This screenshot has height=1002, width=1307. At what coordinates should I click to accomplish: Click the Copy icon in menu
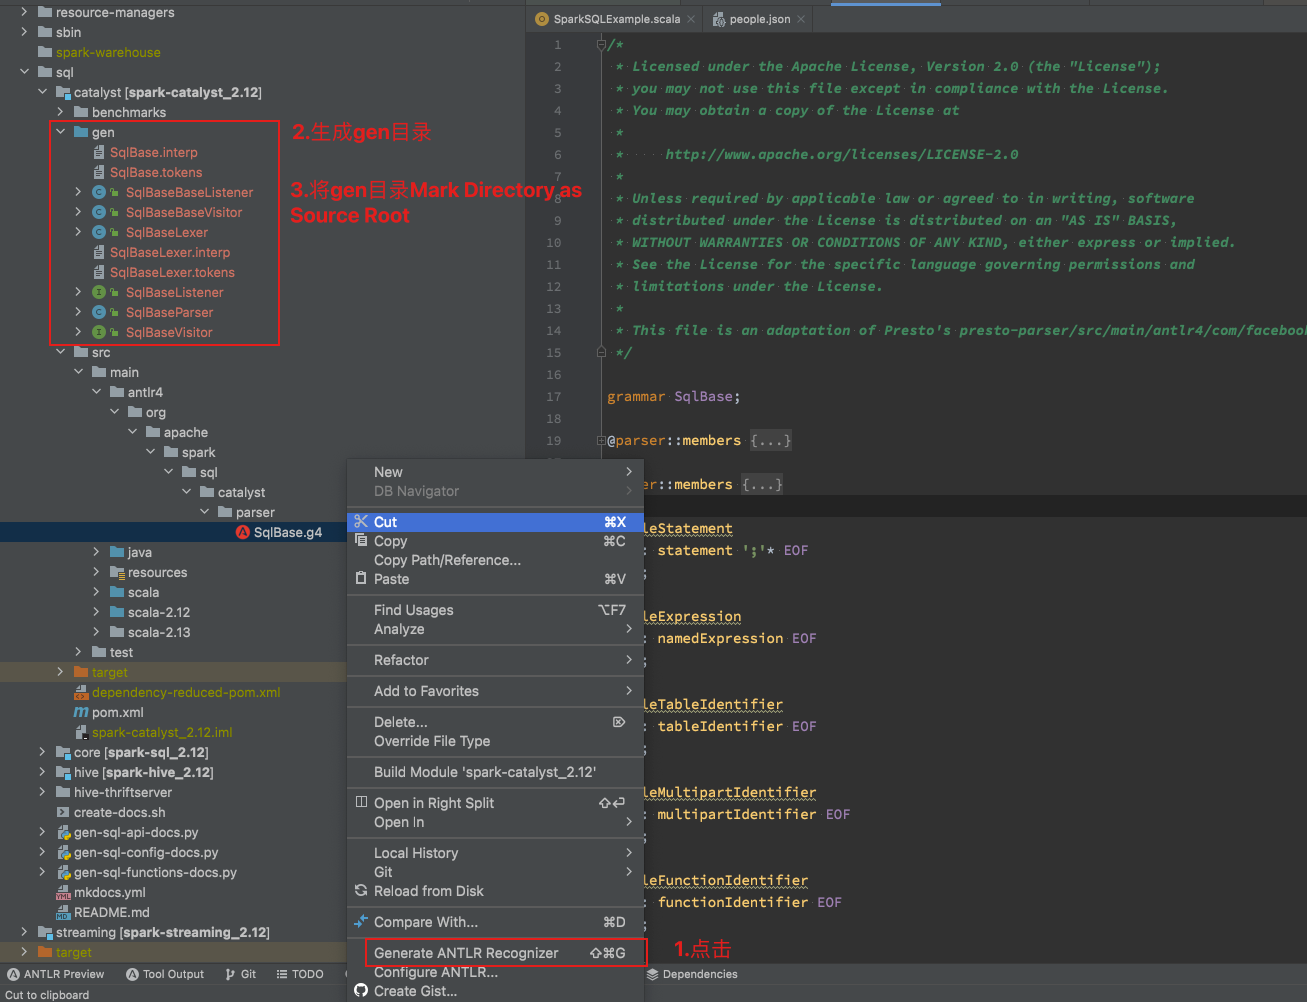(361, 541)
